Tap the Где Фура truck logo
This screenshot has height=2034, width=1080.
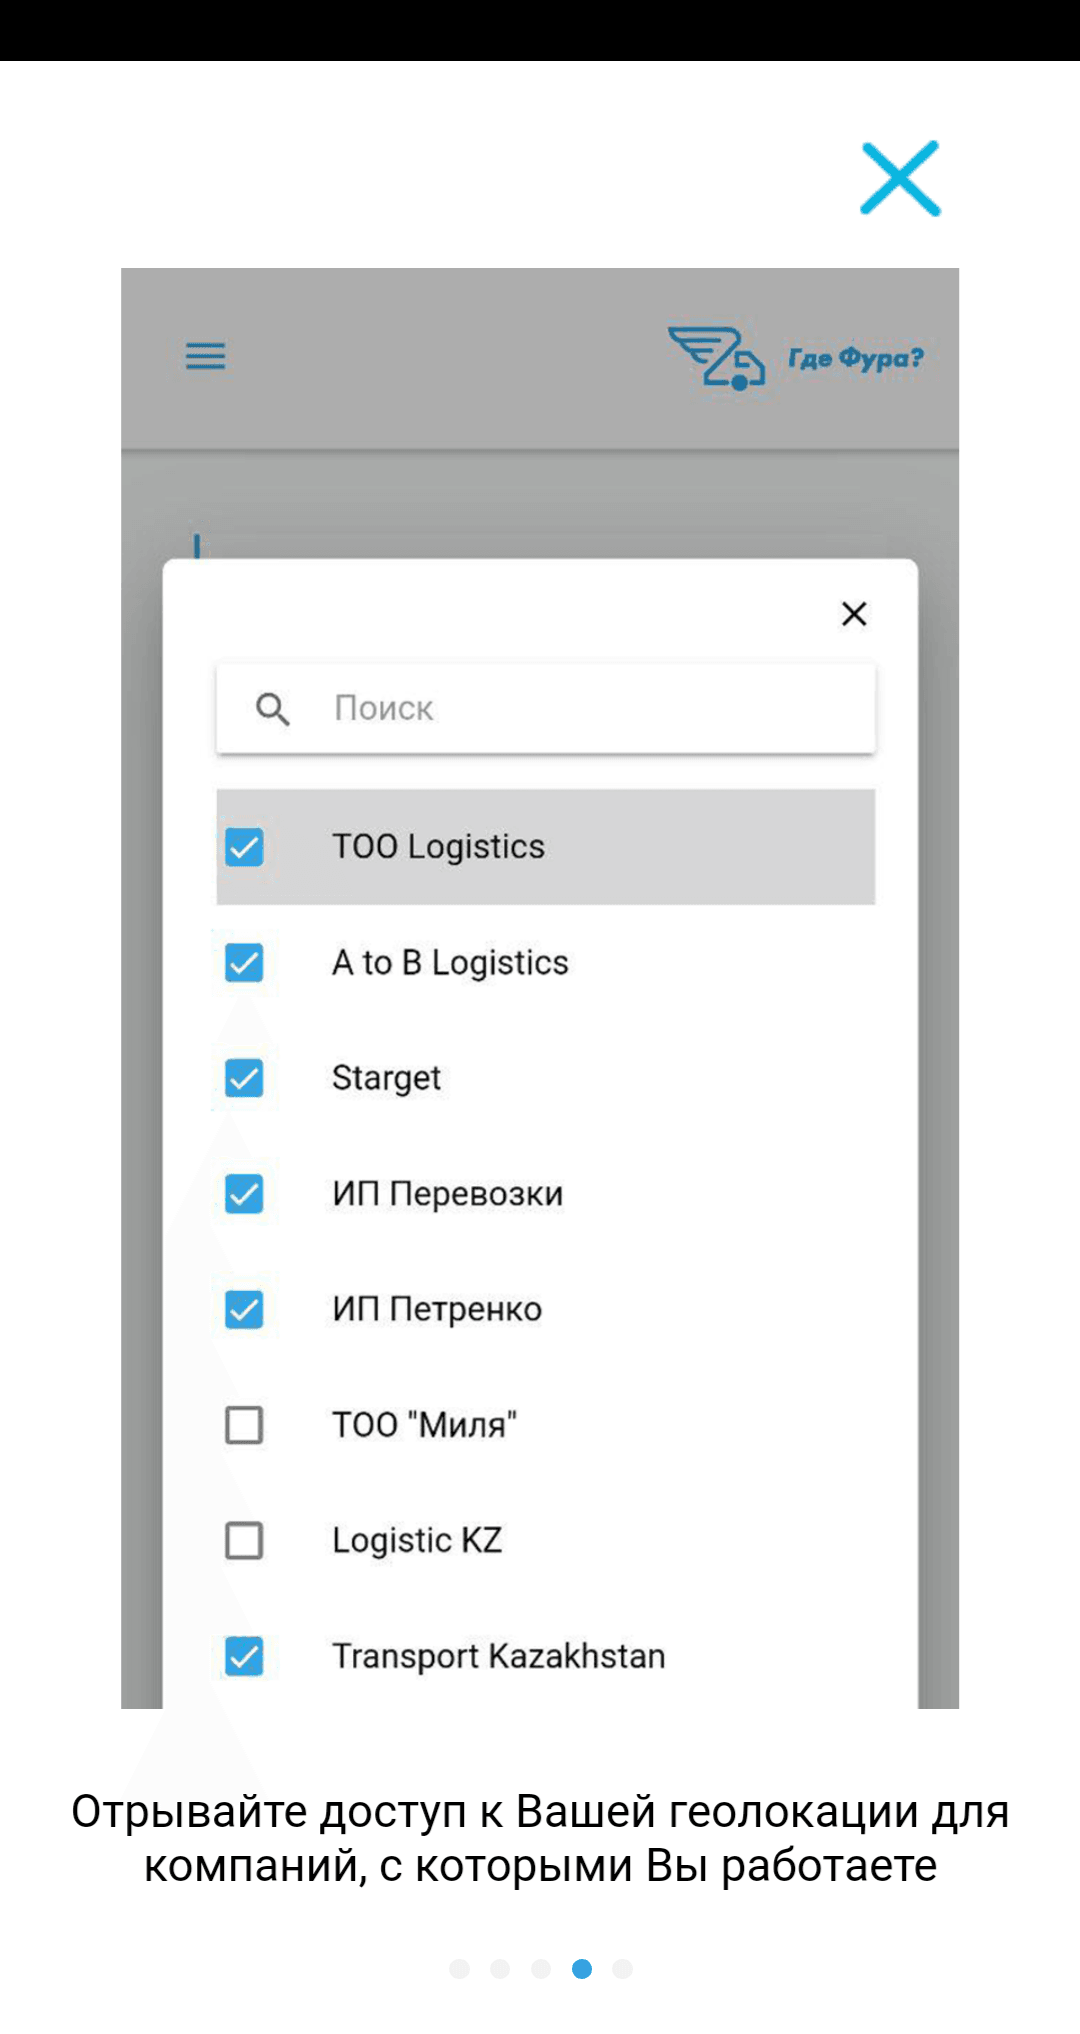[796, 358]
